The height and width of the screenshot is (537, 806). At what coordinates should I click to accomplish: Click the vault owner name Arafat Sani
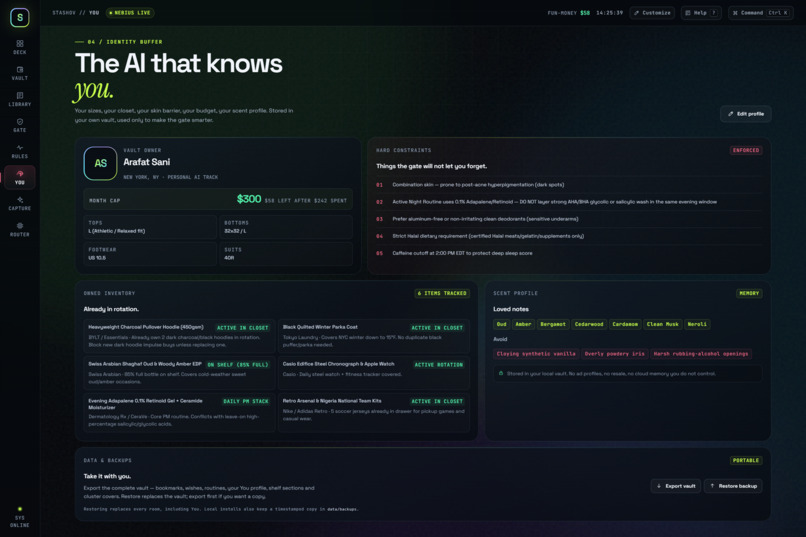coord(146,162)
